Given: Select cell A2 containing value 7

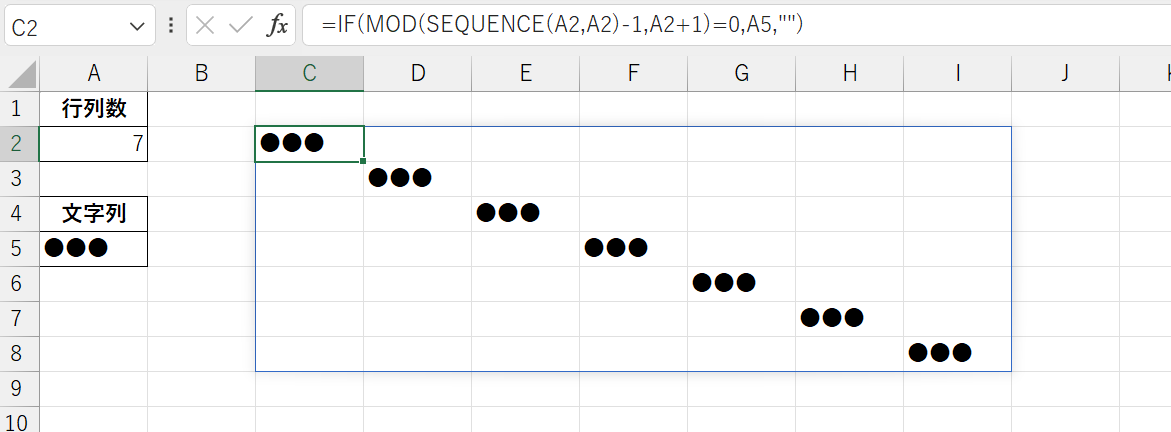Looking at the screenshot, I should 93,144.
